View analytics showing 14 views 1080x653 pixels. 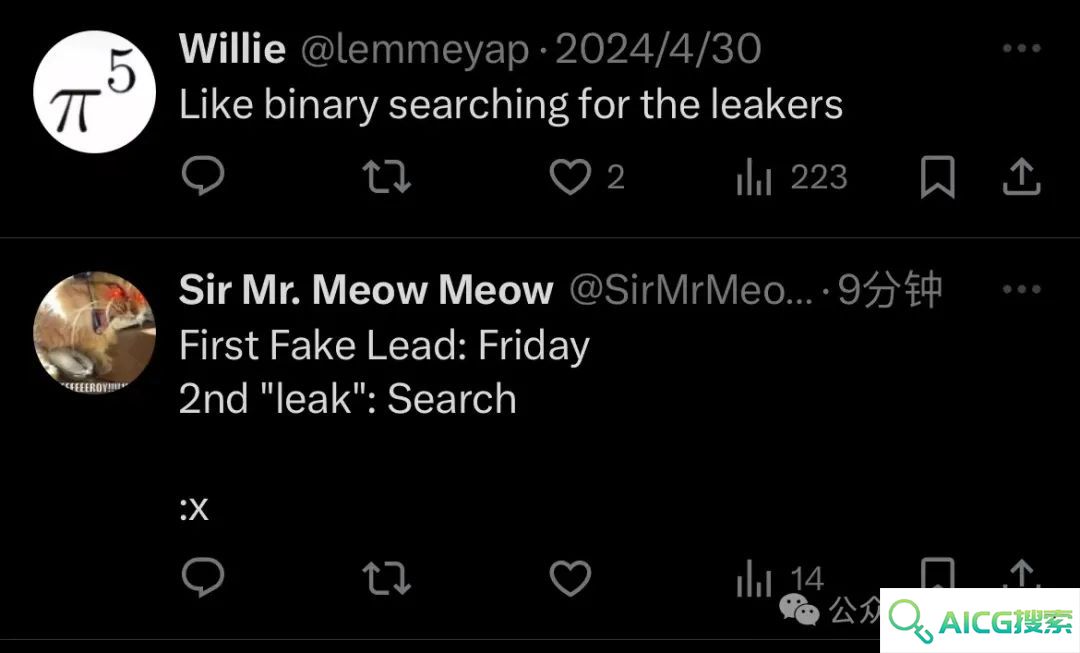click(x=780, y=579)
